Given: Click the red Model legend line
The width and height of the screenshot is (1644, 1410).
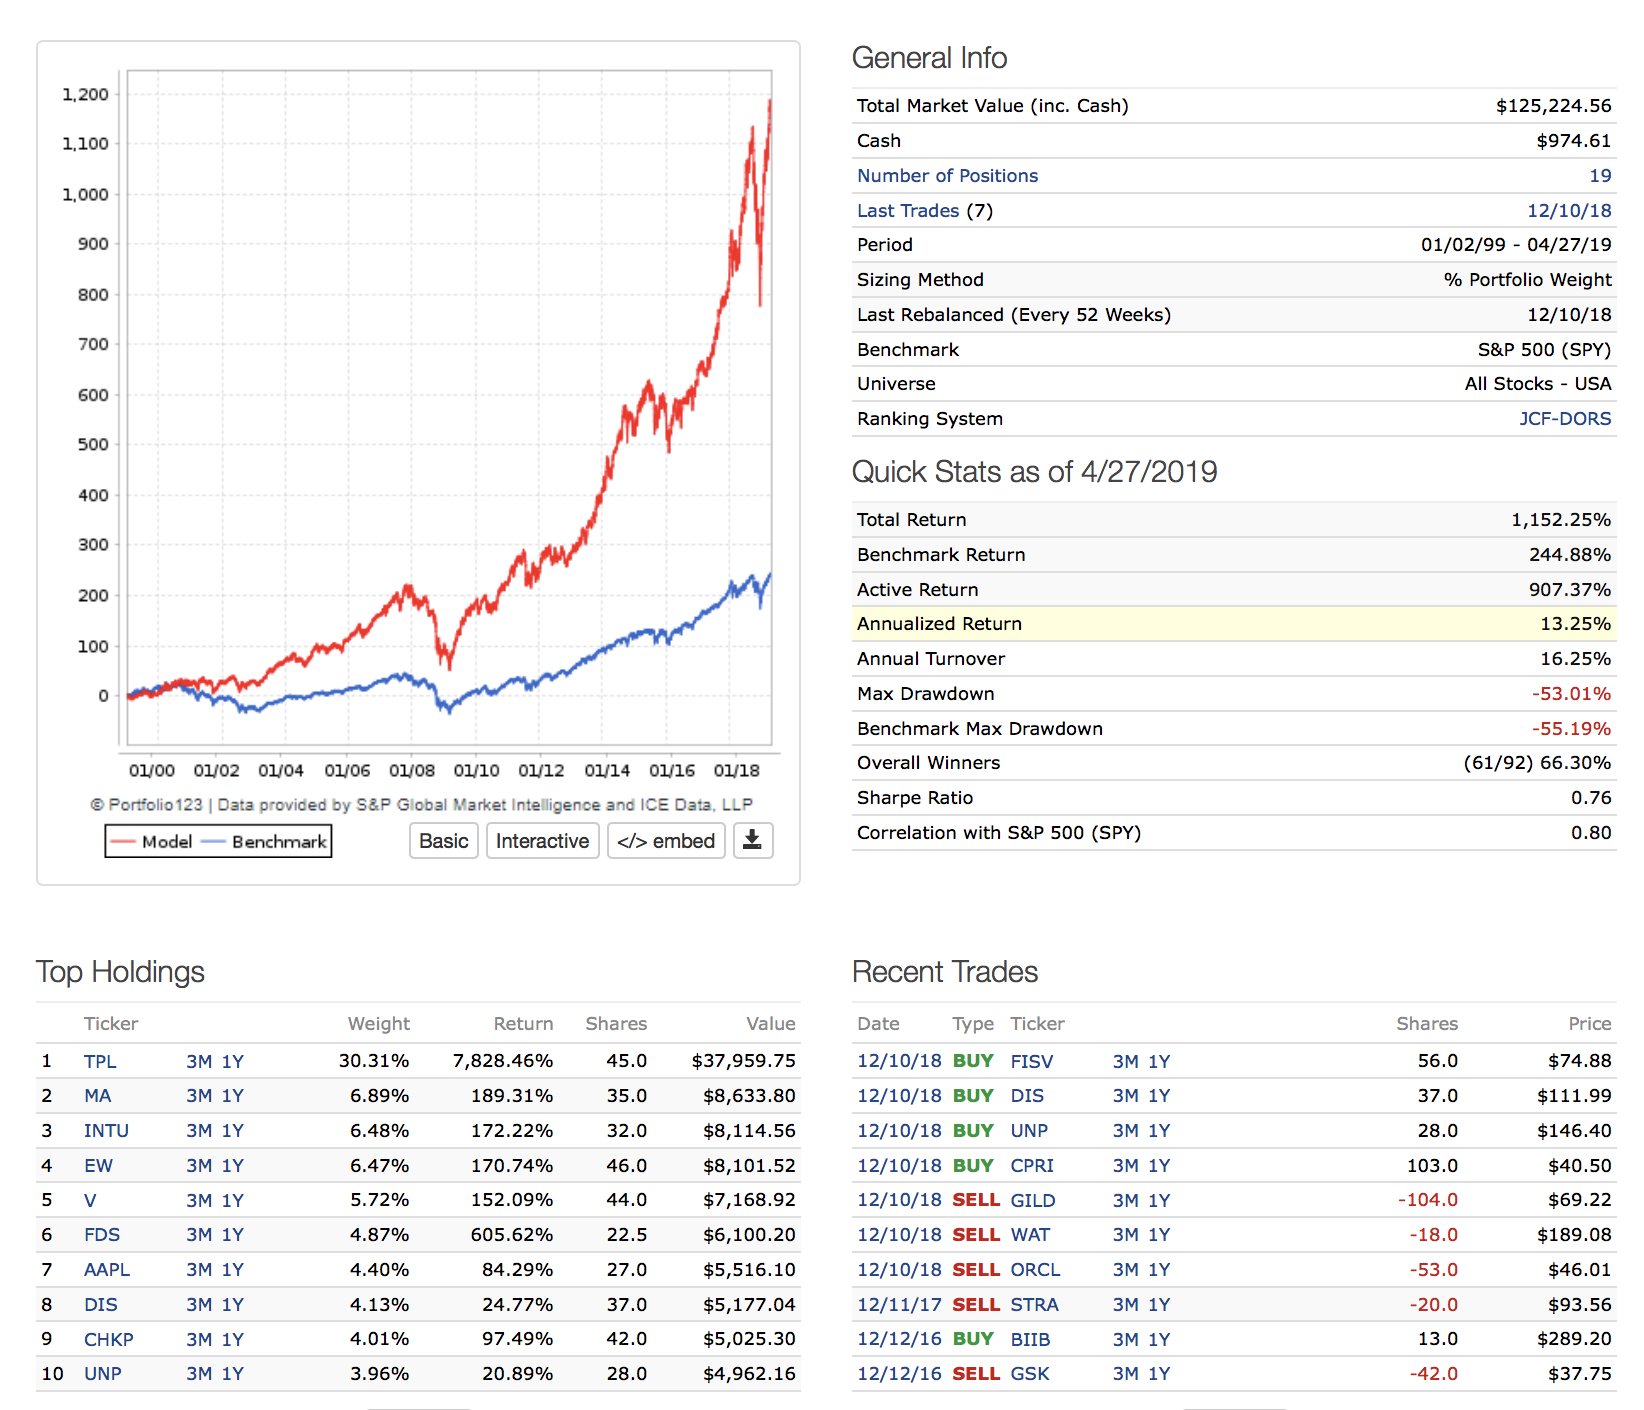Looking at the screenshot, I should (x=124, y=842).
